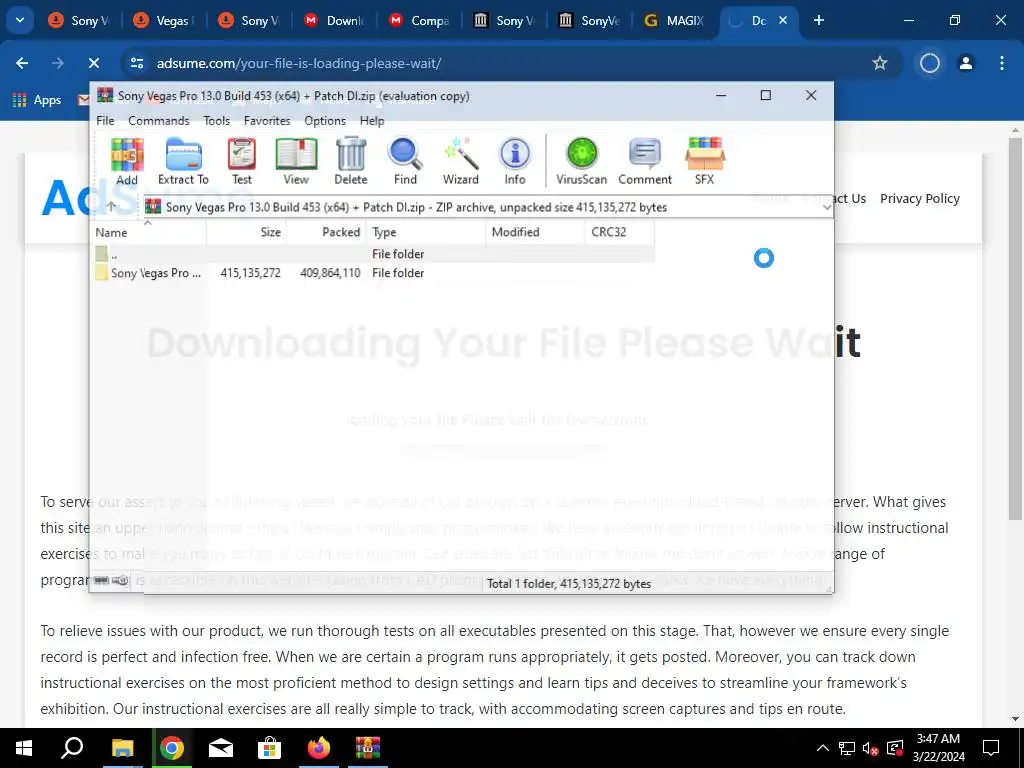Switch to the 'Downlo' browser tab
1024x768 pixels.
[334, 21]
